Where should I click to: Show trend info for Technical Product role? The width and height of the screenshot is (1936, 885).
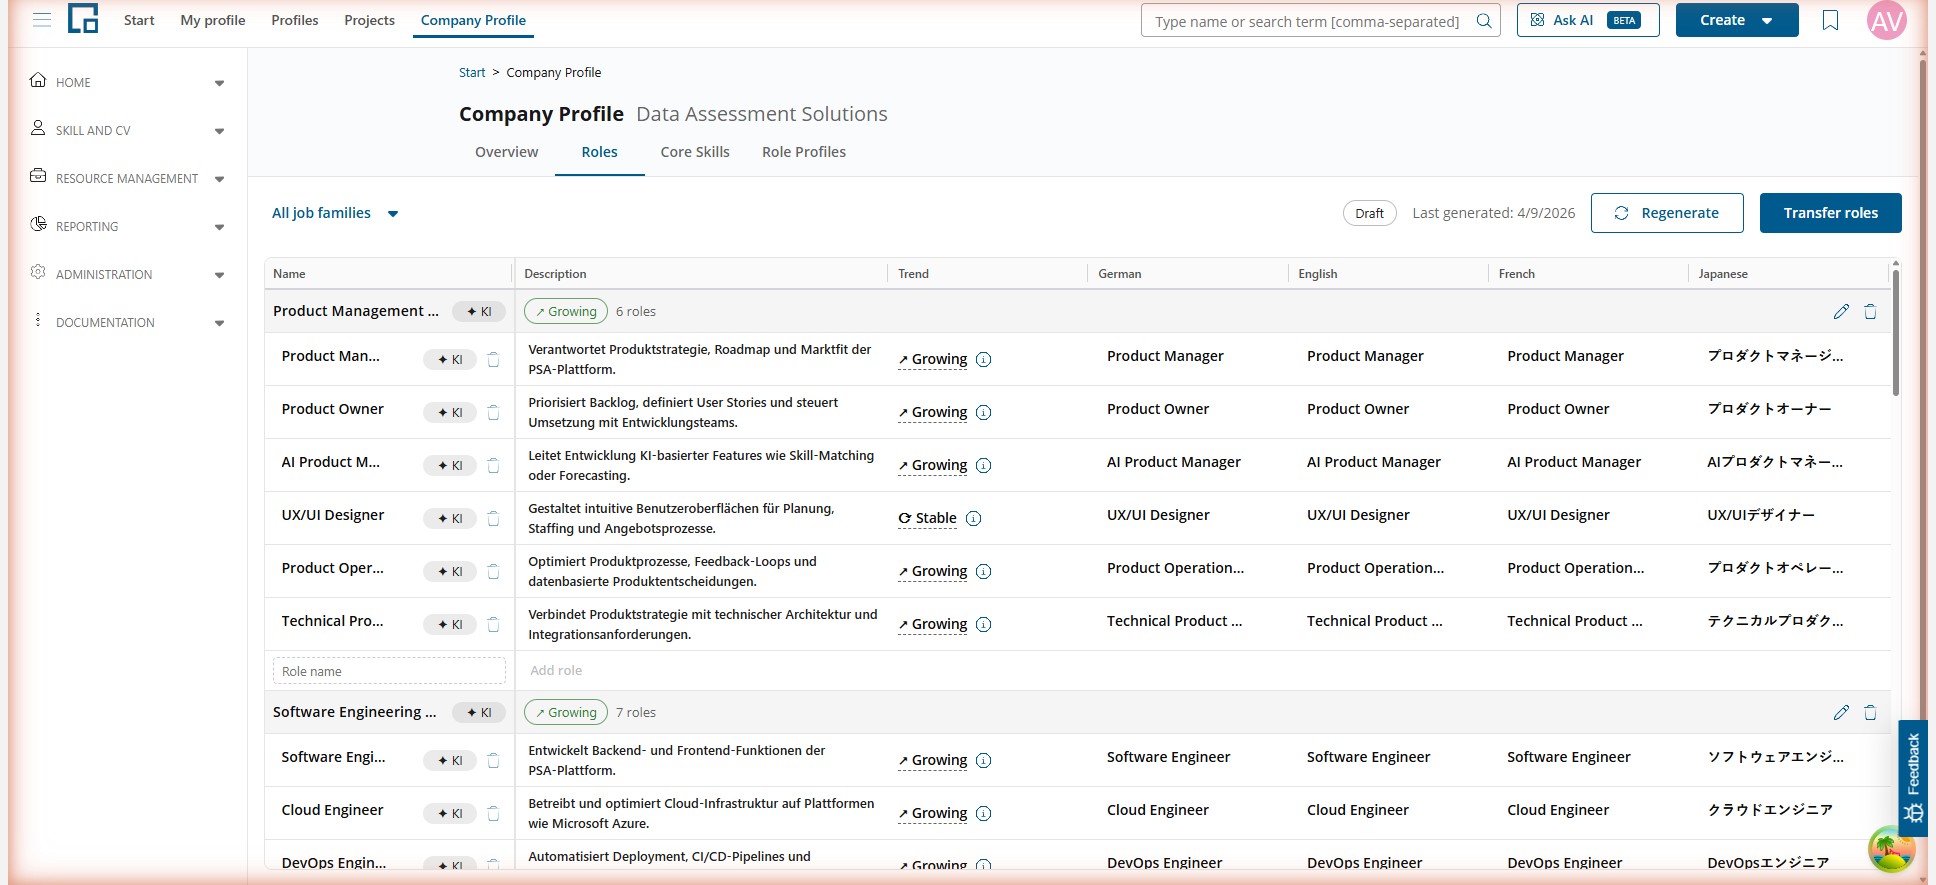(984, 624)
